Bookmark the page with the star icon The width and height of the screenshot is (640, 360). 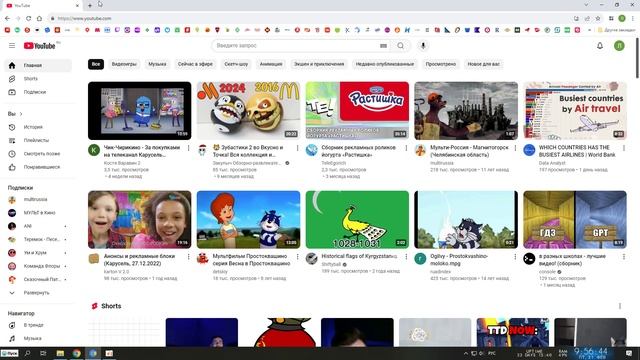pos(598,18)
